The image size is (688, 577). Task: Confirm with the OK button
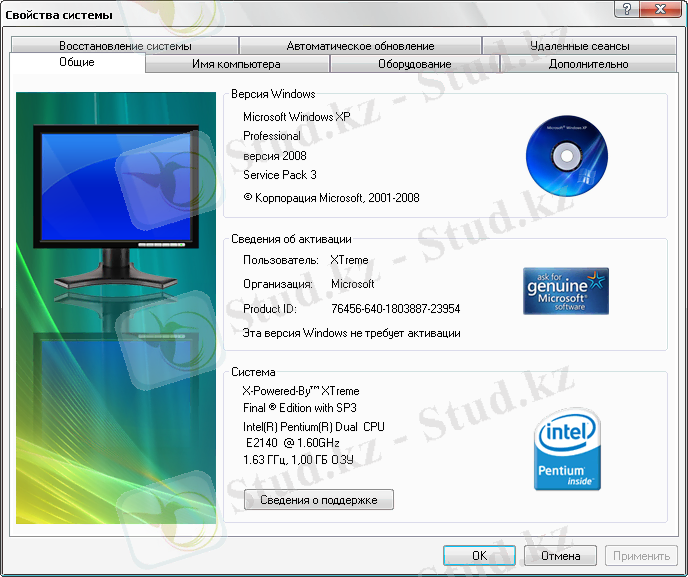point(479,555)
